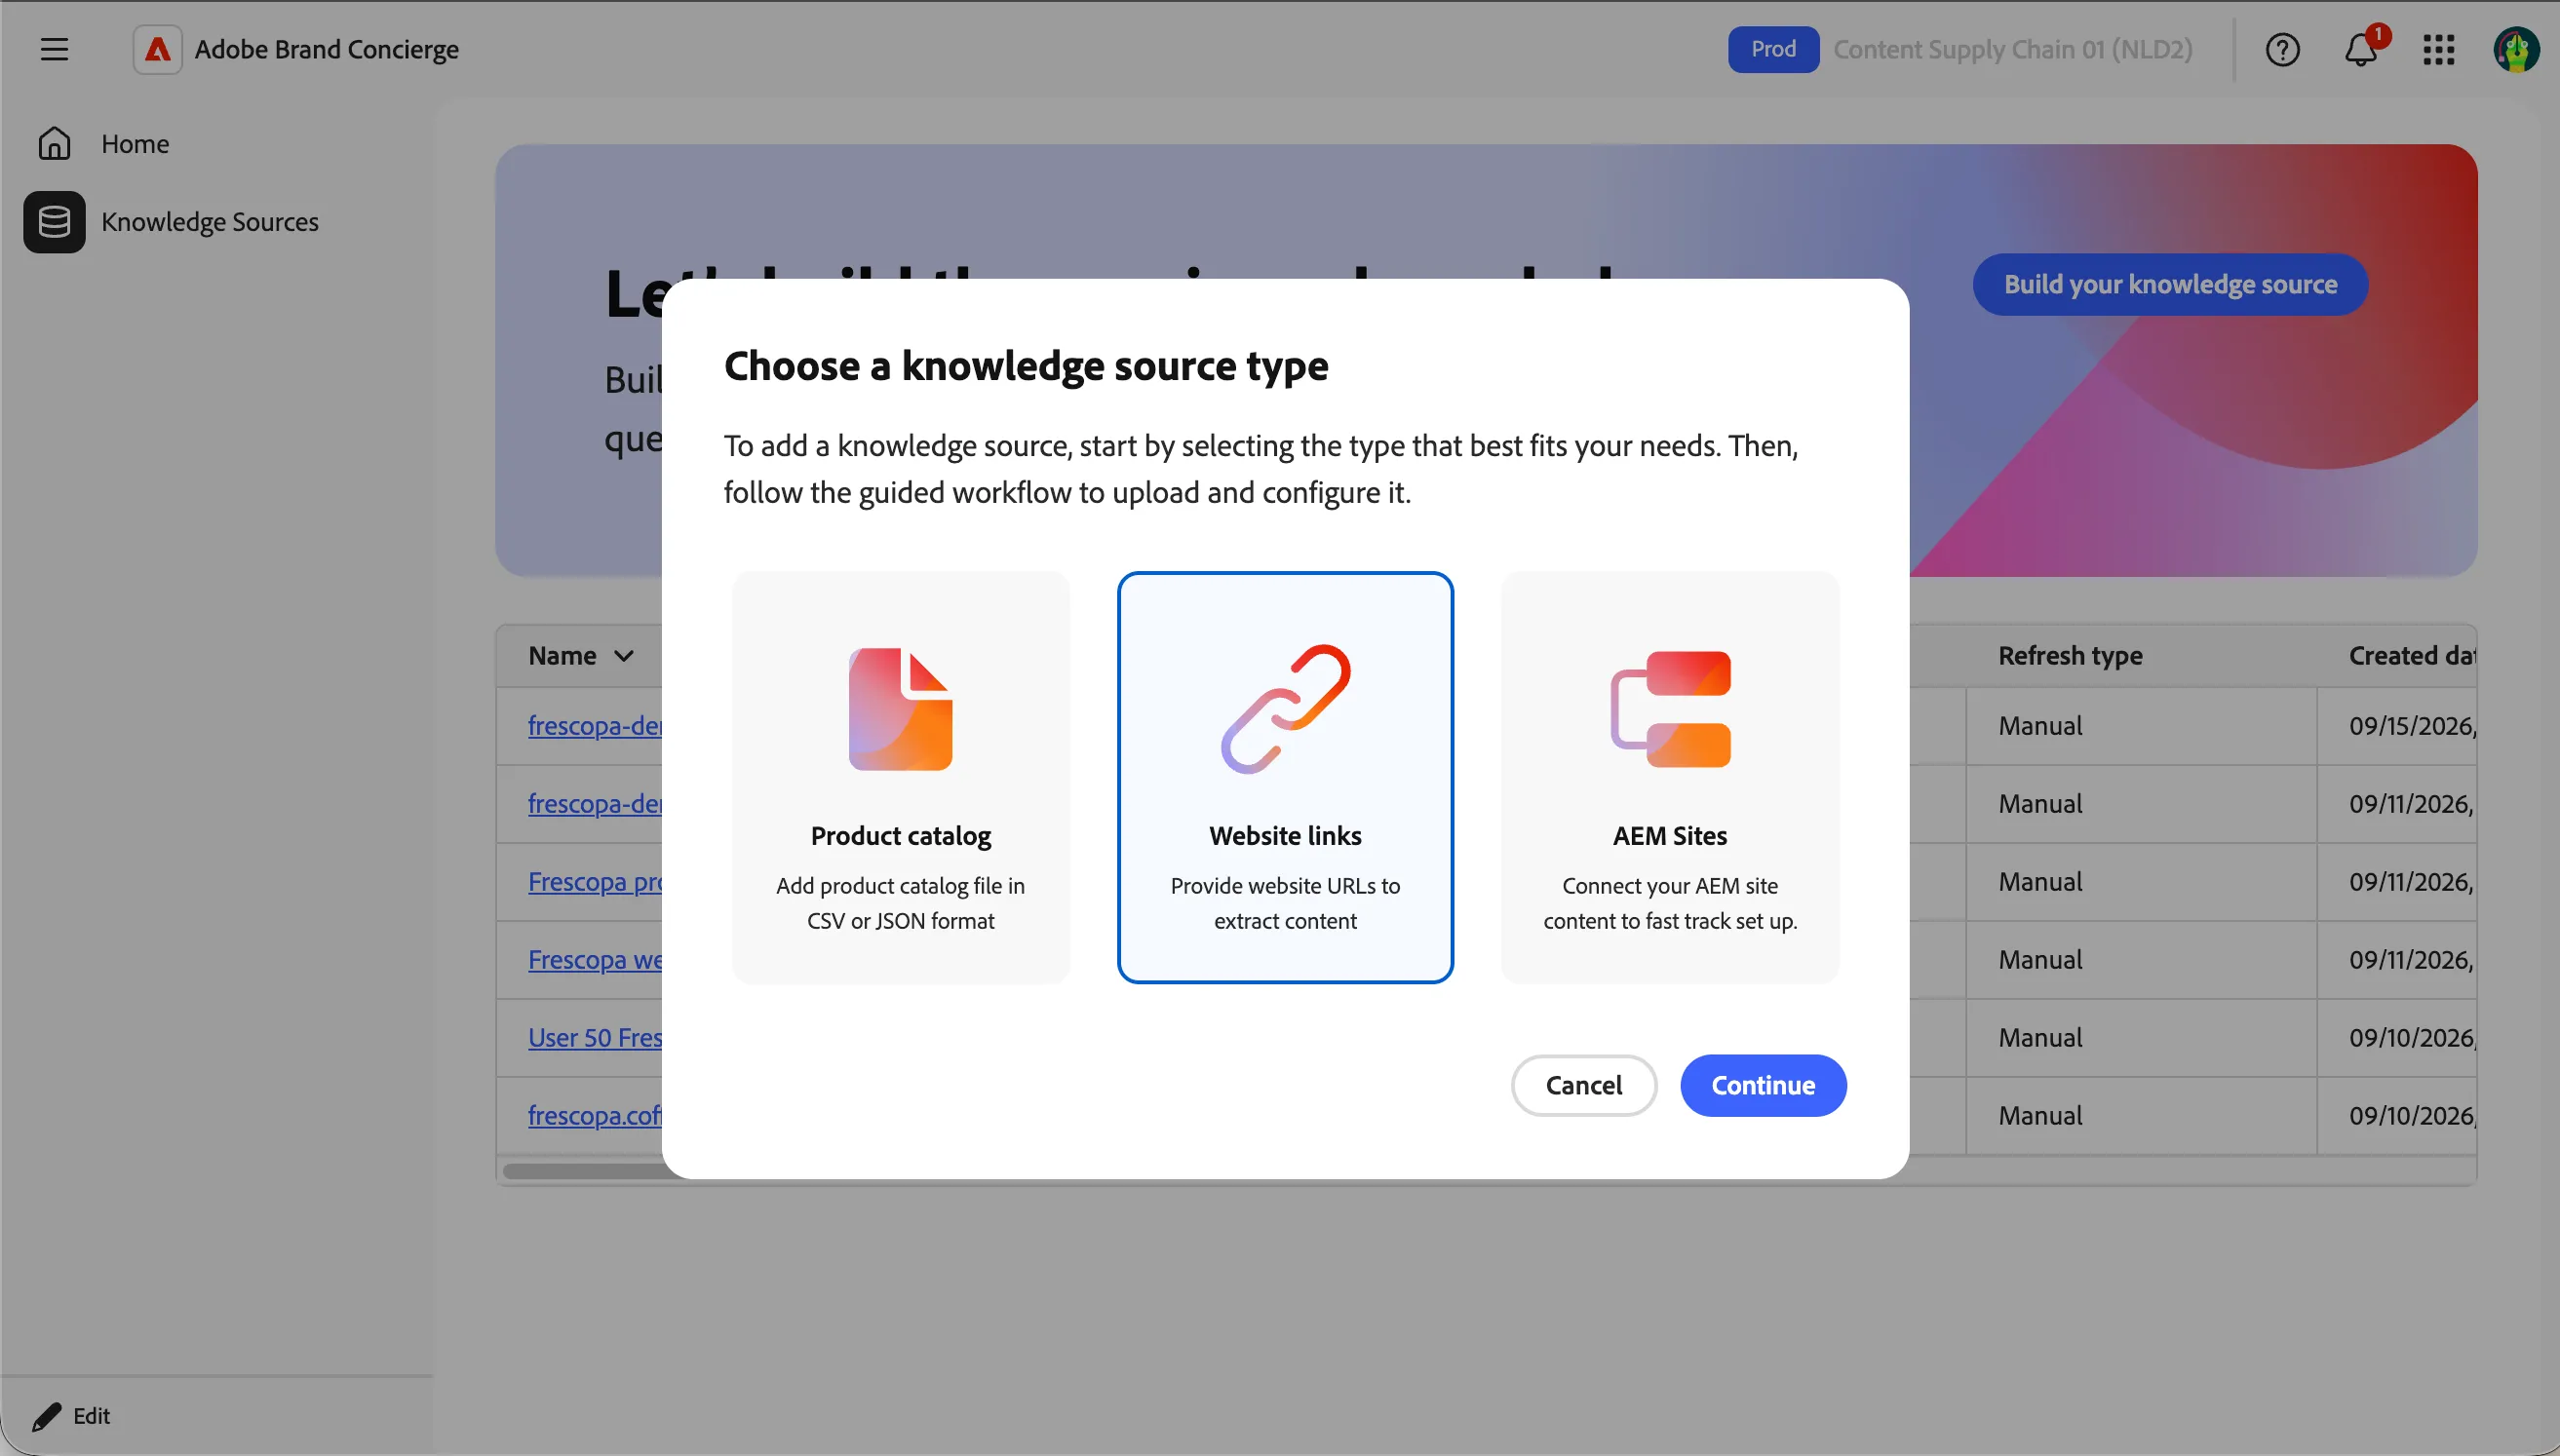Select the AEM Sites card
The width and height of the screenshot is (2560, 1456).
1670,778
